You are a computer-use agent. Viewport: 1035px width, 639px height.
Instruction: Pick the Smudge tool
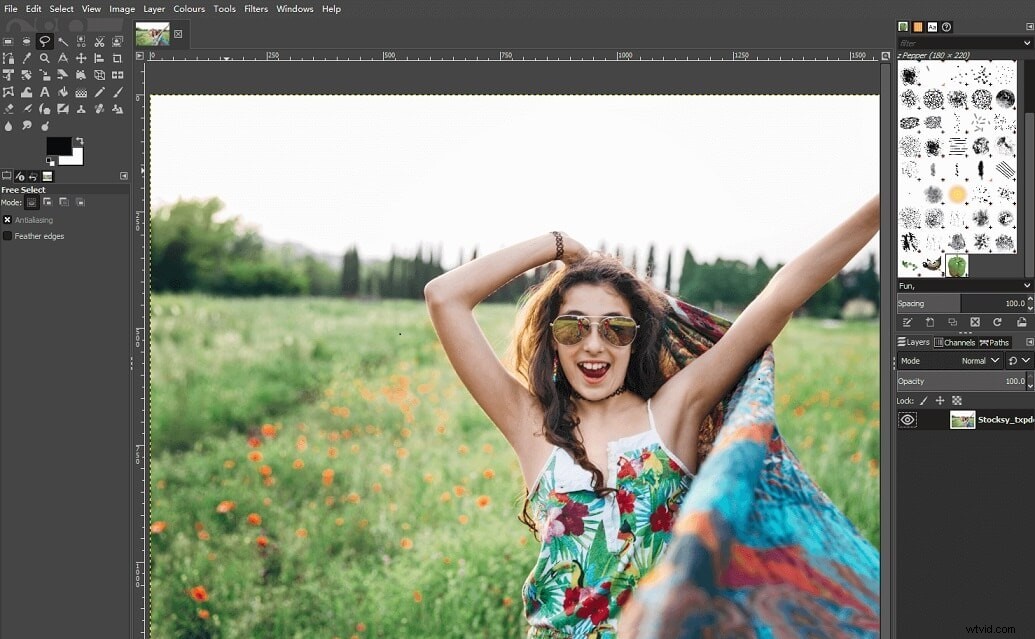tap(27, 124)
